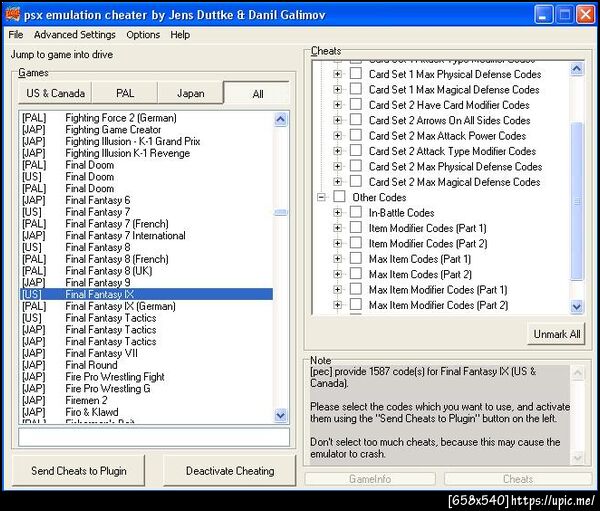600x511 pixels.
Task: Tick the Other Codes group checkbox
Action: (x=339, y=197)
